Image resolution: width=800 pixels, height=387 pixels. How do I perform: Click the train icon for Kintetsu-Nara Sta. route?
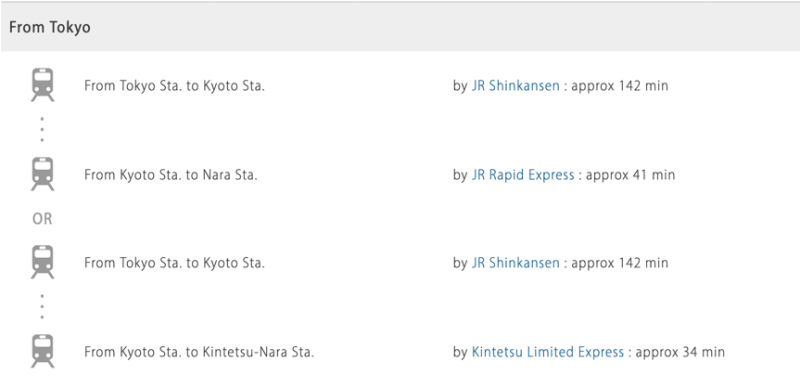(42, 351)
